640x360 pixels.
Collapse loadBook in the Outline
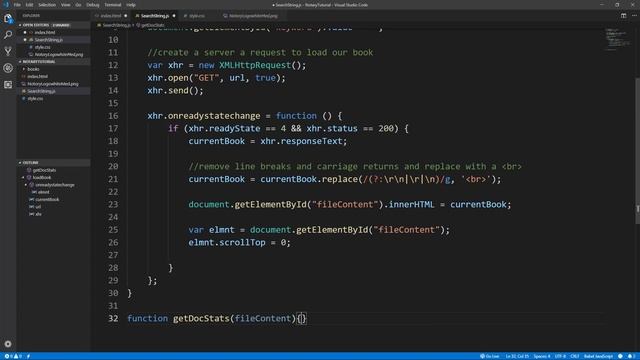(x=23, y=178)
